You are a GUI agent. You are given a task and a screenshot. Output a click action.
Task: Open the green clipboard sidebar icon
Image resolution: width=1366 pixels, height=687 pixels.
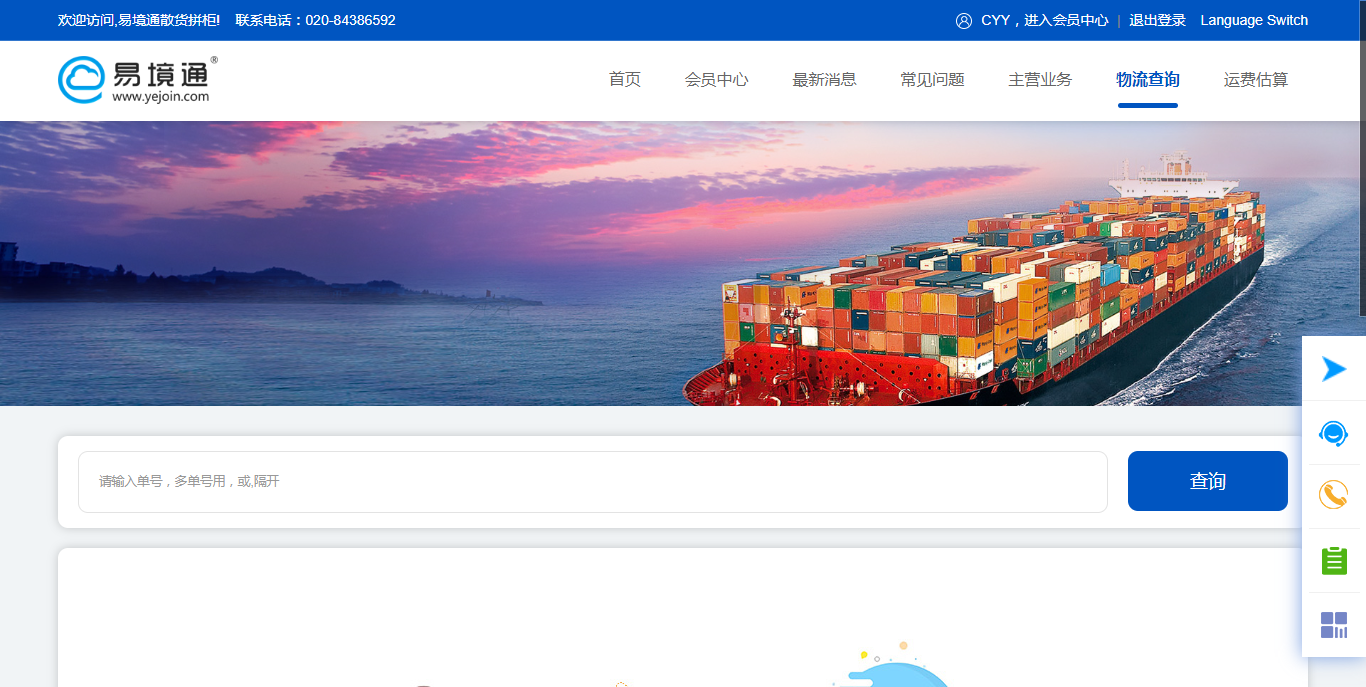pyautogui.click(x=1334, y=560)
